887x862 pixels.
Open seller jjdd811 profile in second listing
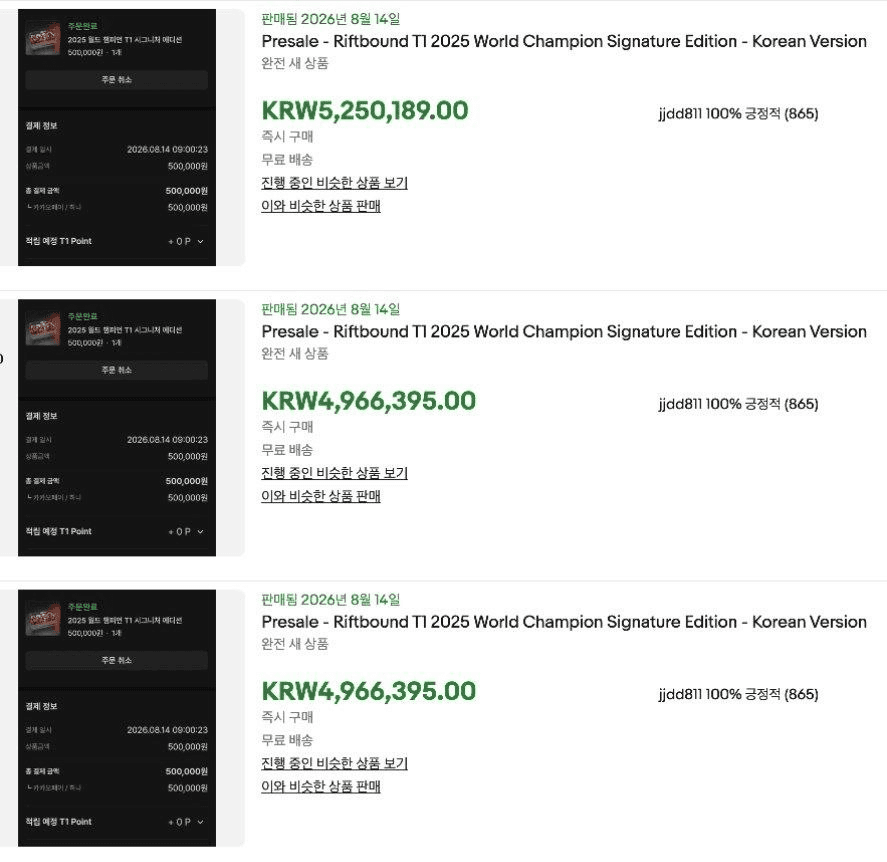[x=680, y=404]
